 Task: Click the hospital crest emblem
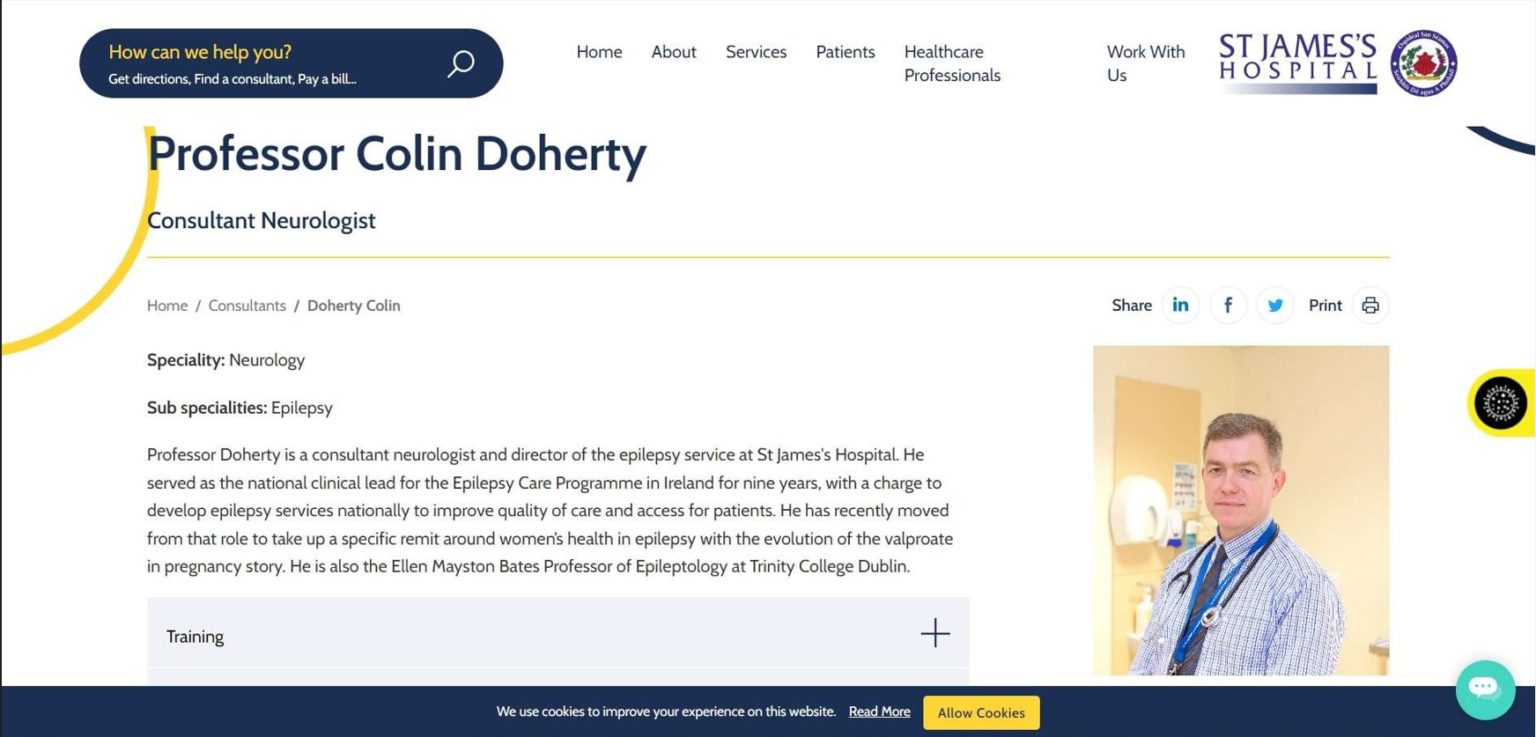(x=1424, y=62)
